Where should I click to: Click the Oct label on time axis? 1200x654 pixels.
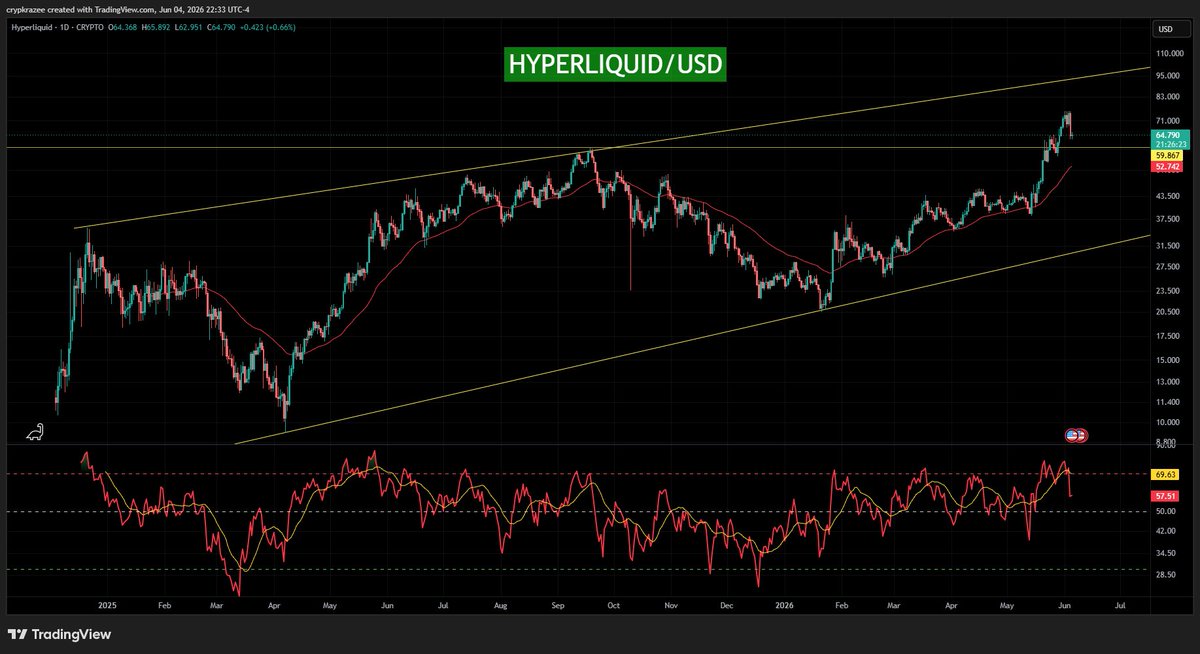click(614, 606)
